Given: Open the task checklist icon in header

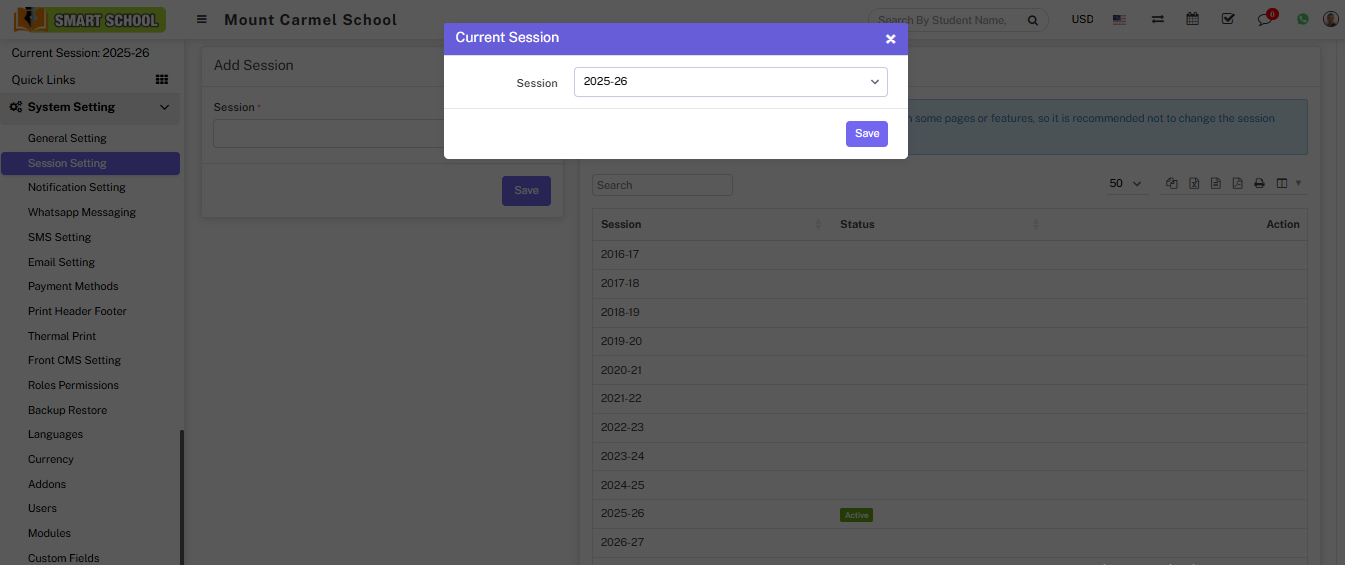Looking at the screenshot, I should pyautogui.click(x=1228, y=19).
